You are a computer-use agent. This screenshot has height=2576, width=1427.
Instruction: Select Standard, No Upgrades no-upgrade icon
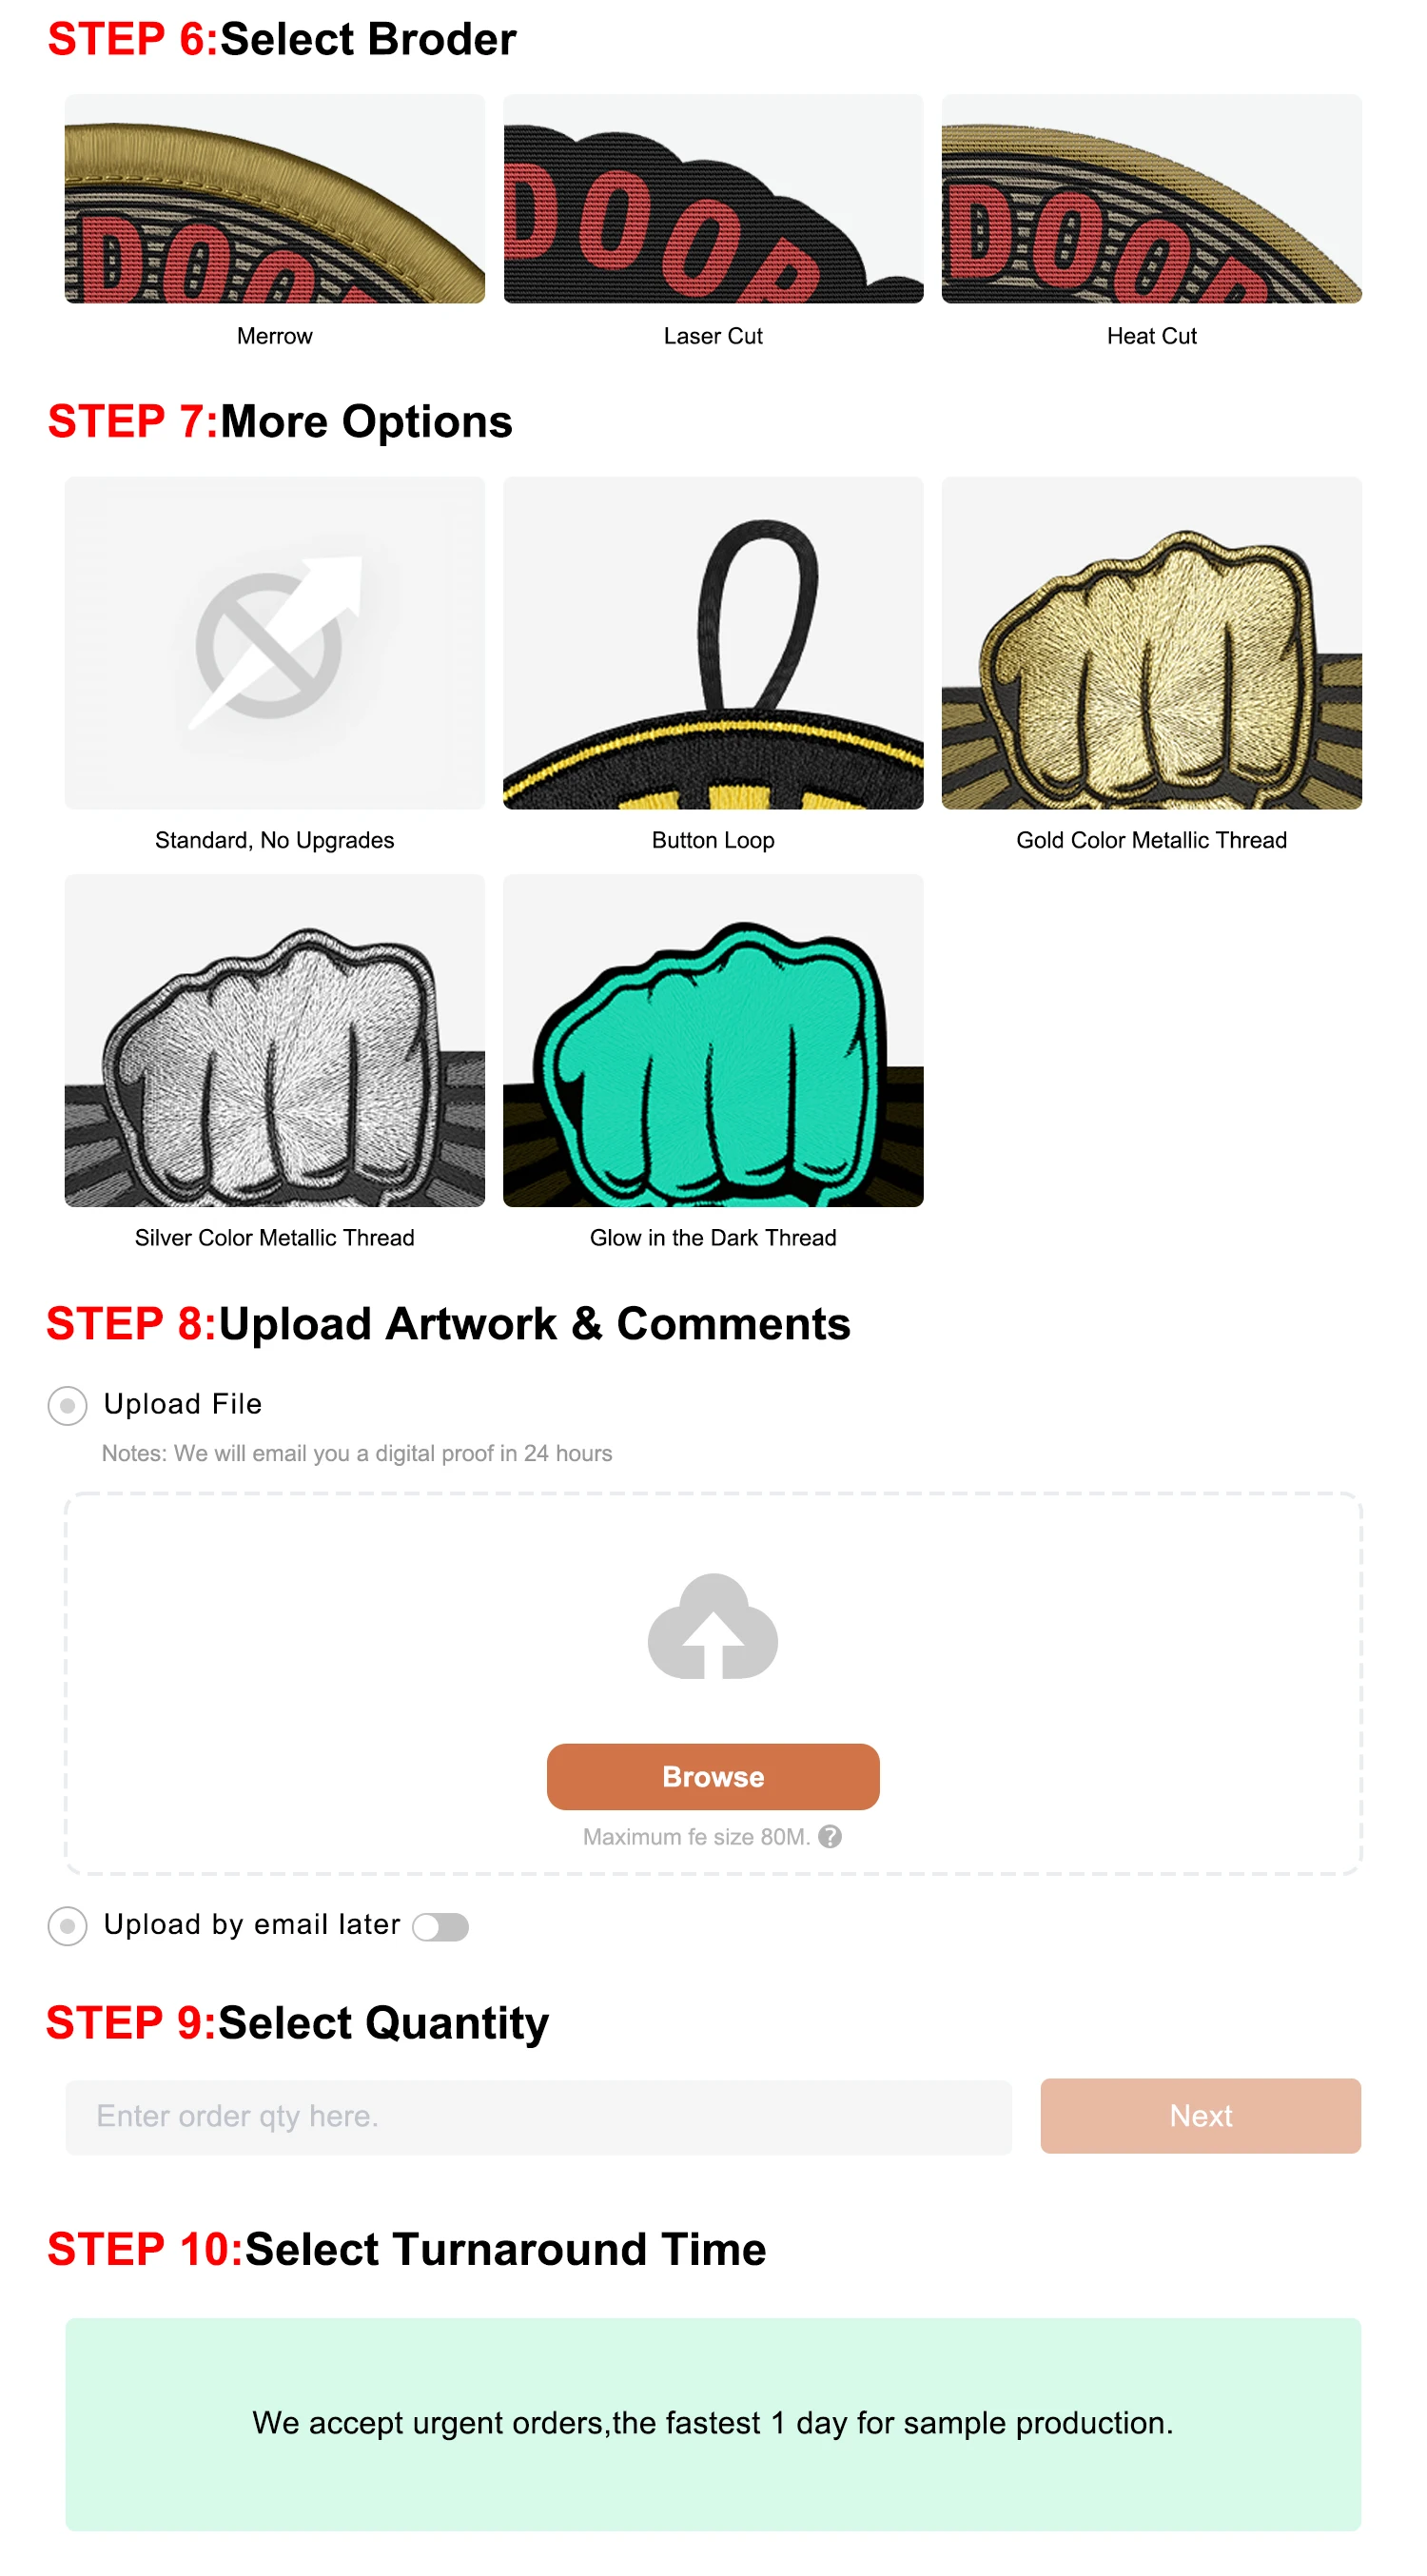point(274,642)
